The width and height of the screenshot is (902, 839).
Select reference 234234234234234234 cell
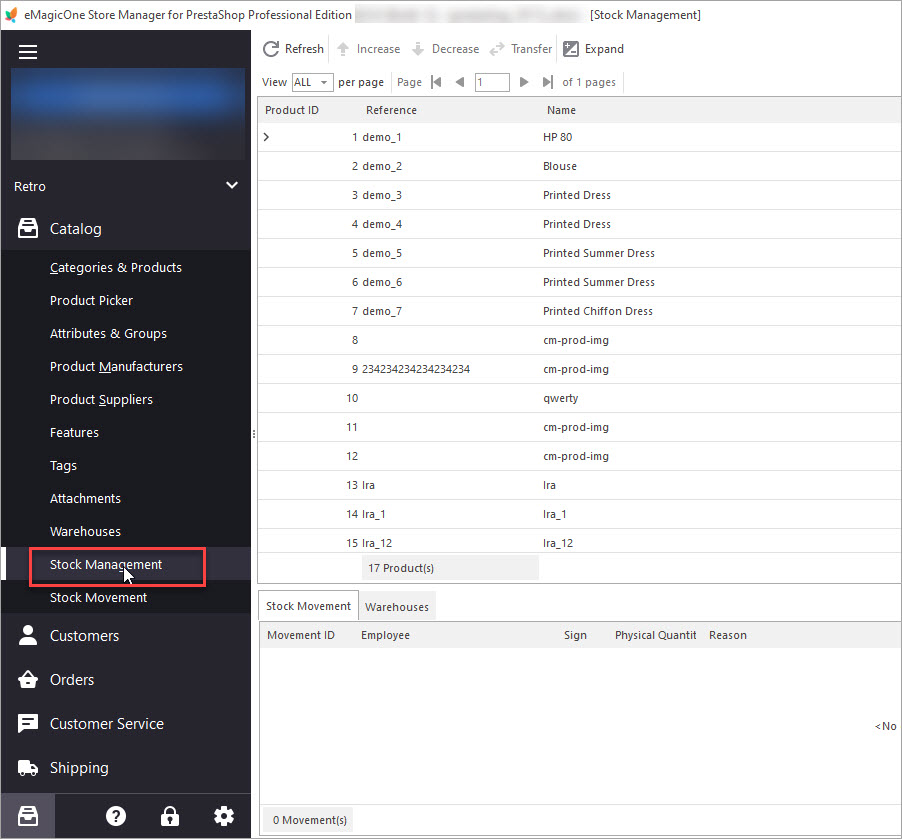click(x=416, y=369)
